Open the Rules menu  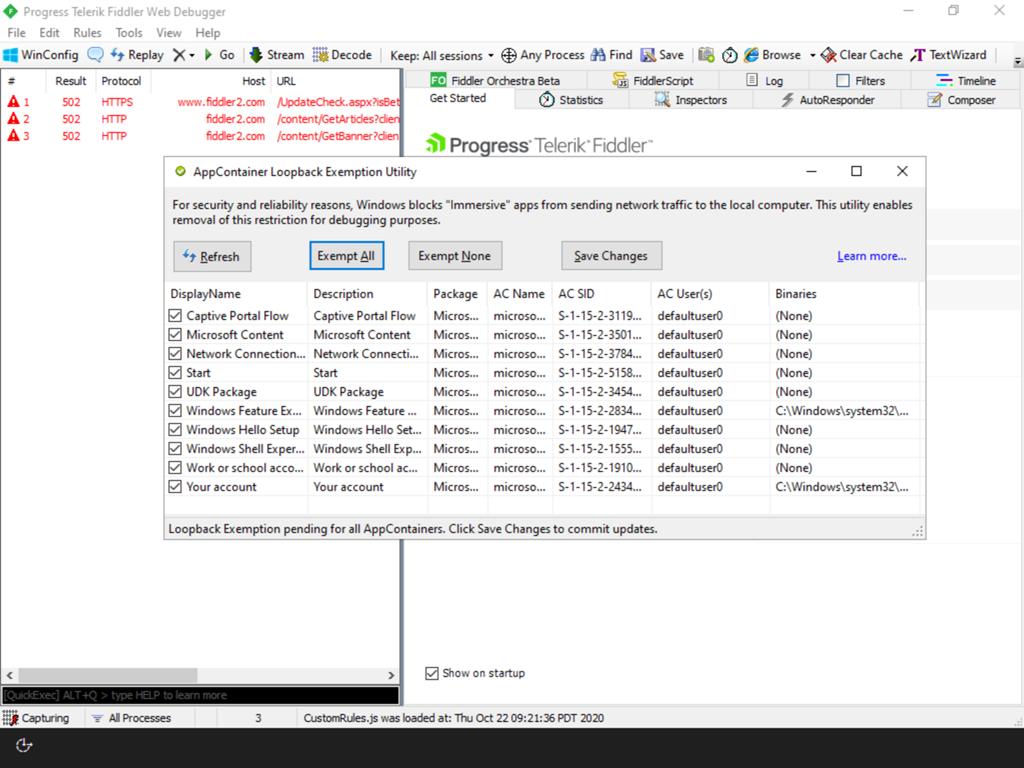87,33
